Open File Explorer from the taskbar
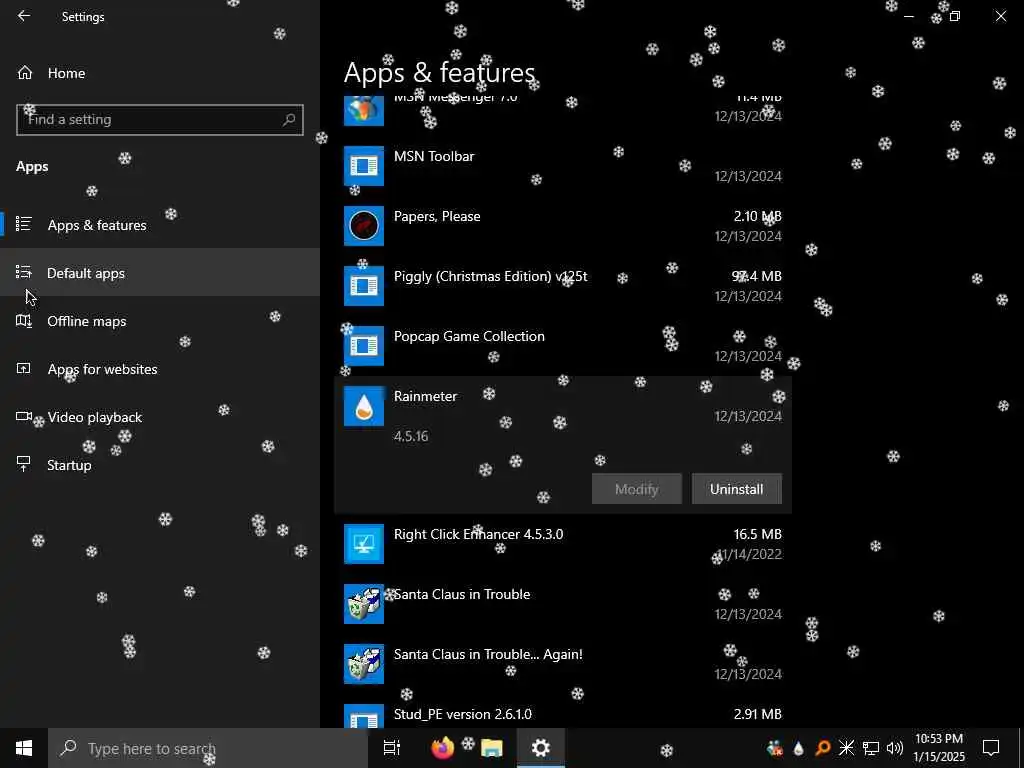The width and height of the screenshot is (1024, 768). click(492, 748)
